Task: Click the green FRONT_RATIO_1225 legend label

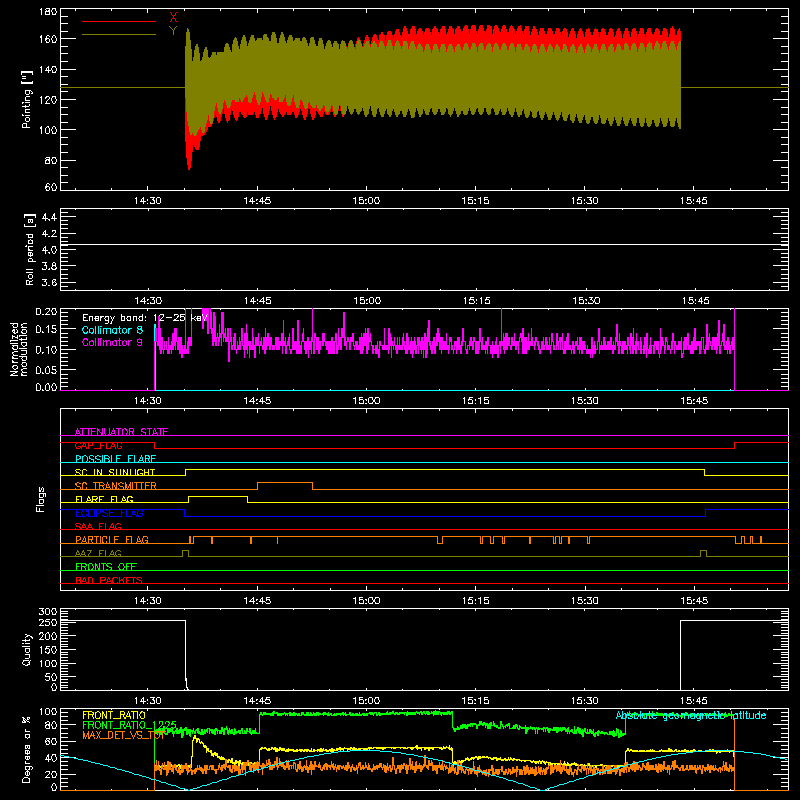Action: (129, 725)
